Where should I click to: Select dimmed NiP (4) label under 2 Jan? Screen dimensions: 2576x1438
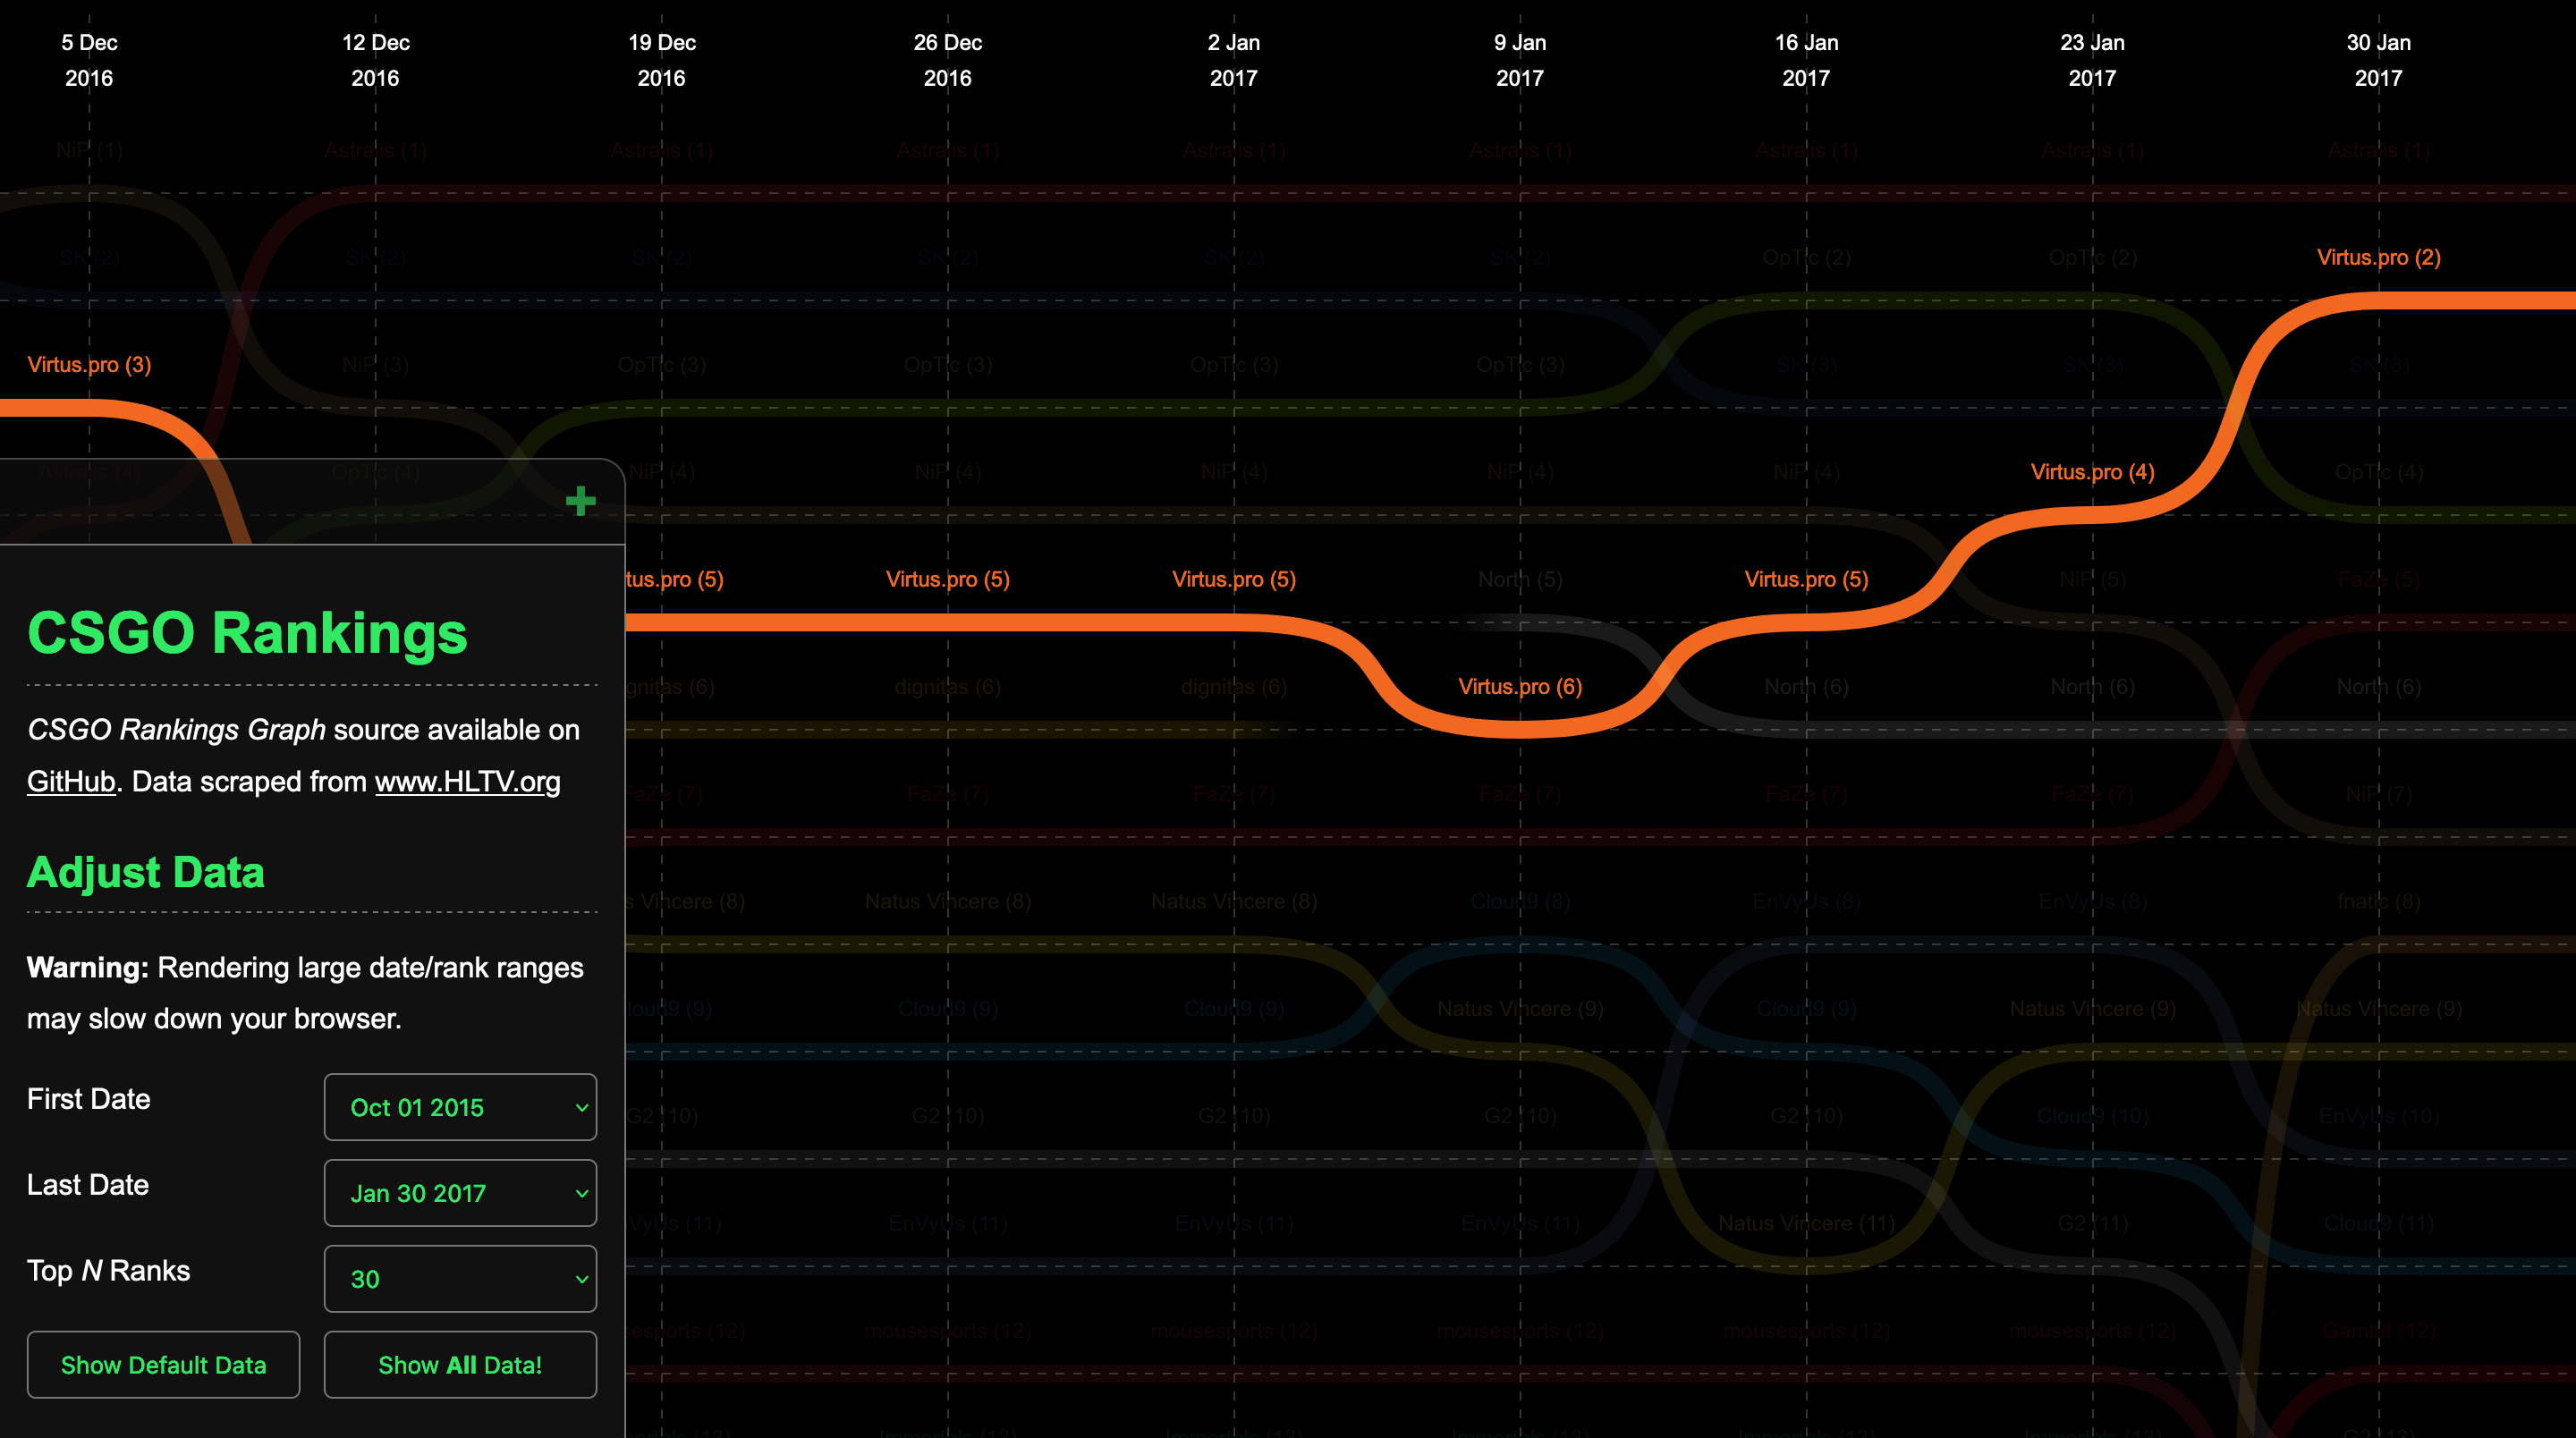click(1233, 472)
